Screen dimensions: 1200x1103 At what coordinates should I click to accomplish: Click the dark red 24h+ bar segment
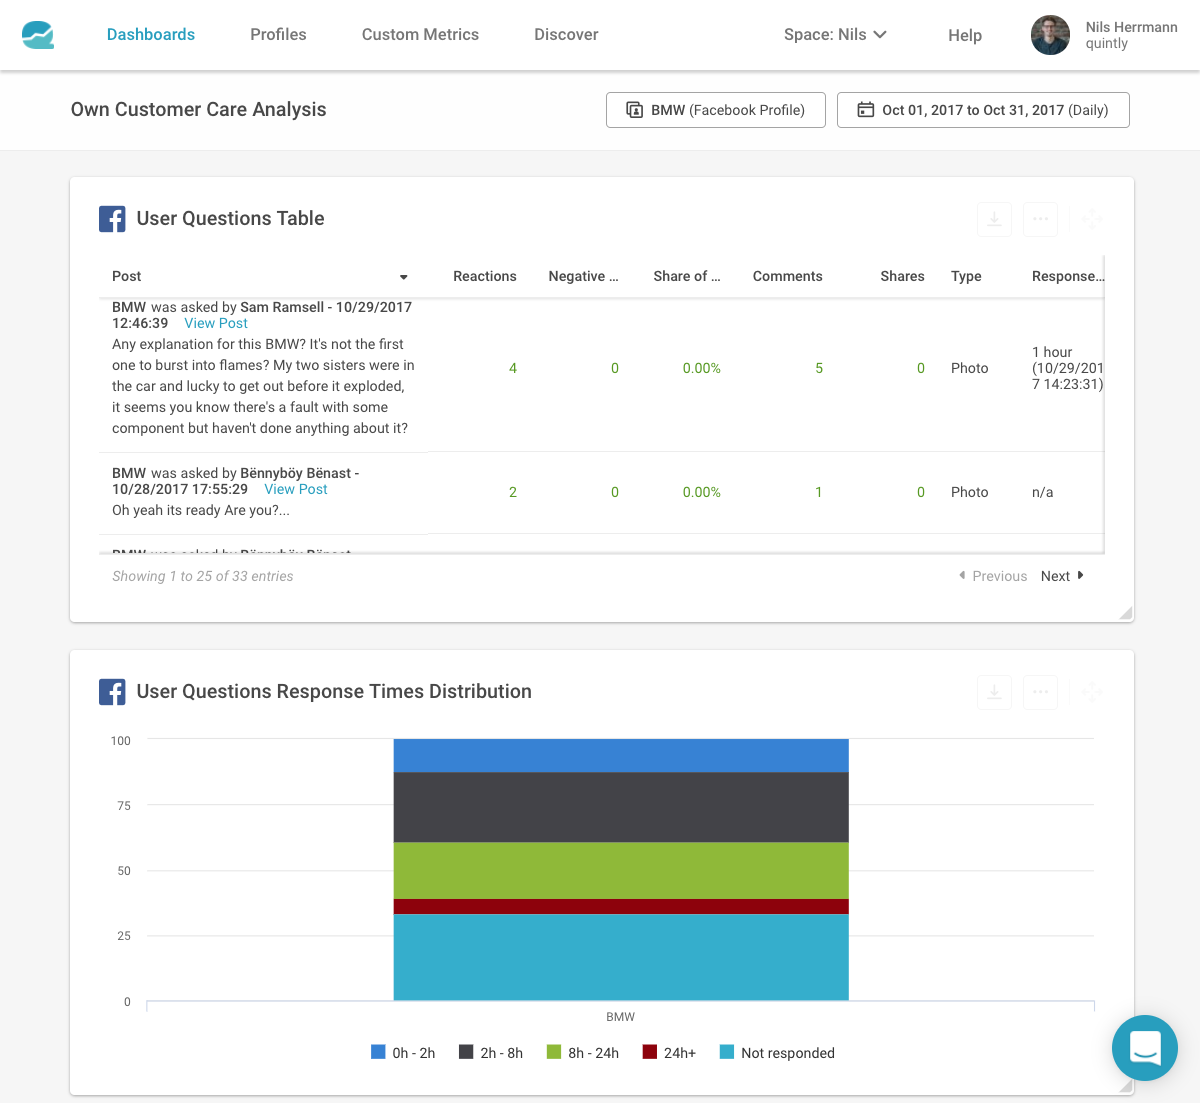(x=621, y=907)
